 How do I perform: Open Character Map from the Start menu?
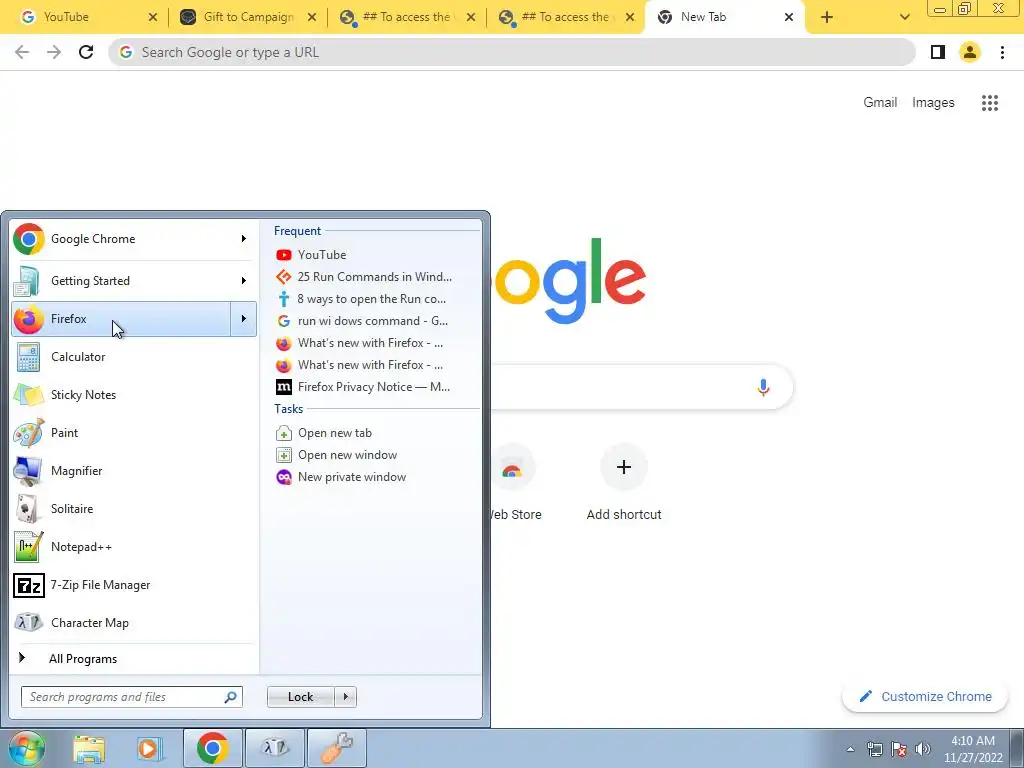[x=134, y=622]
